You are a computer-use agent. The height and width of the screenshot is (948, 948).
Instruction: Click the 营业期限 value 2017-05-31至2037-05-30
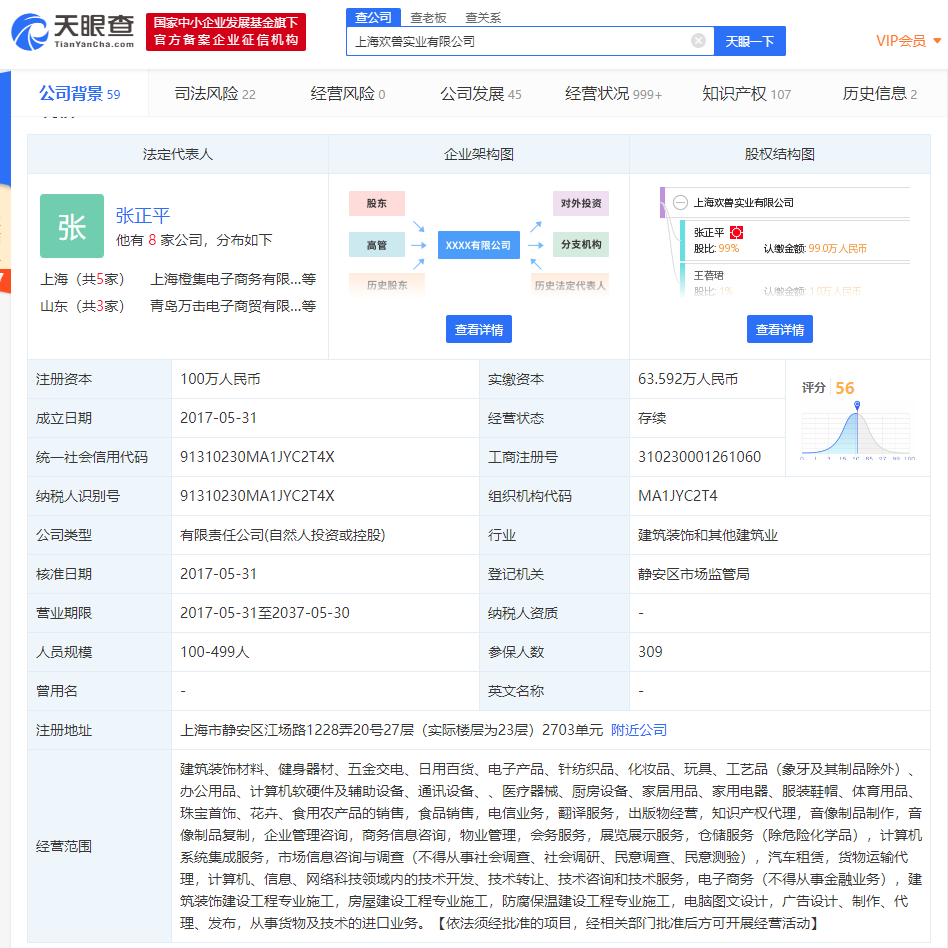(x=265, y=612)
